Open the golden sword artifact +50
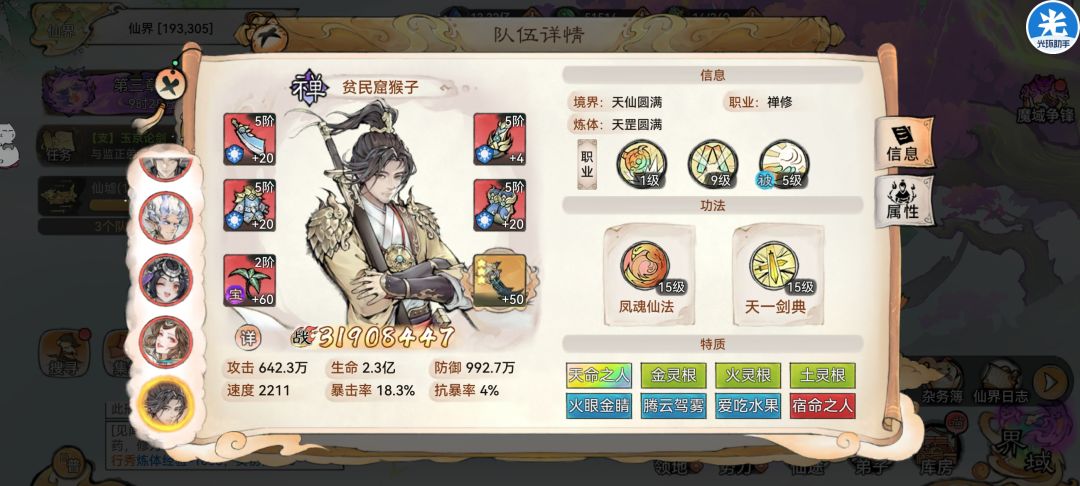 [500, 281]
